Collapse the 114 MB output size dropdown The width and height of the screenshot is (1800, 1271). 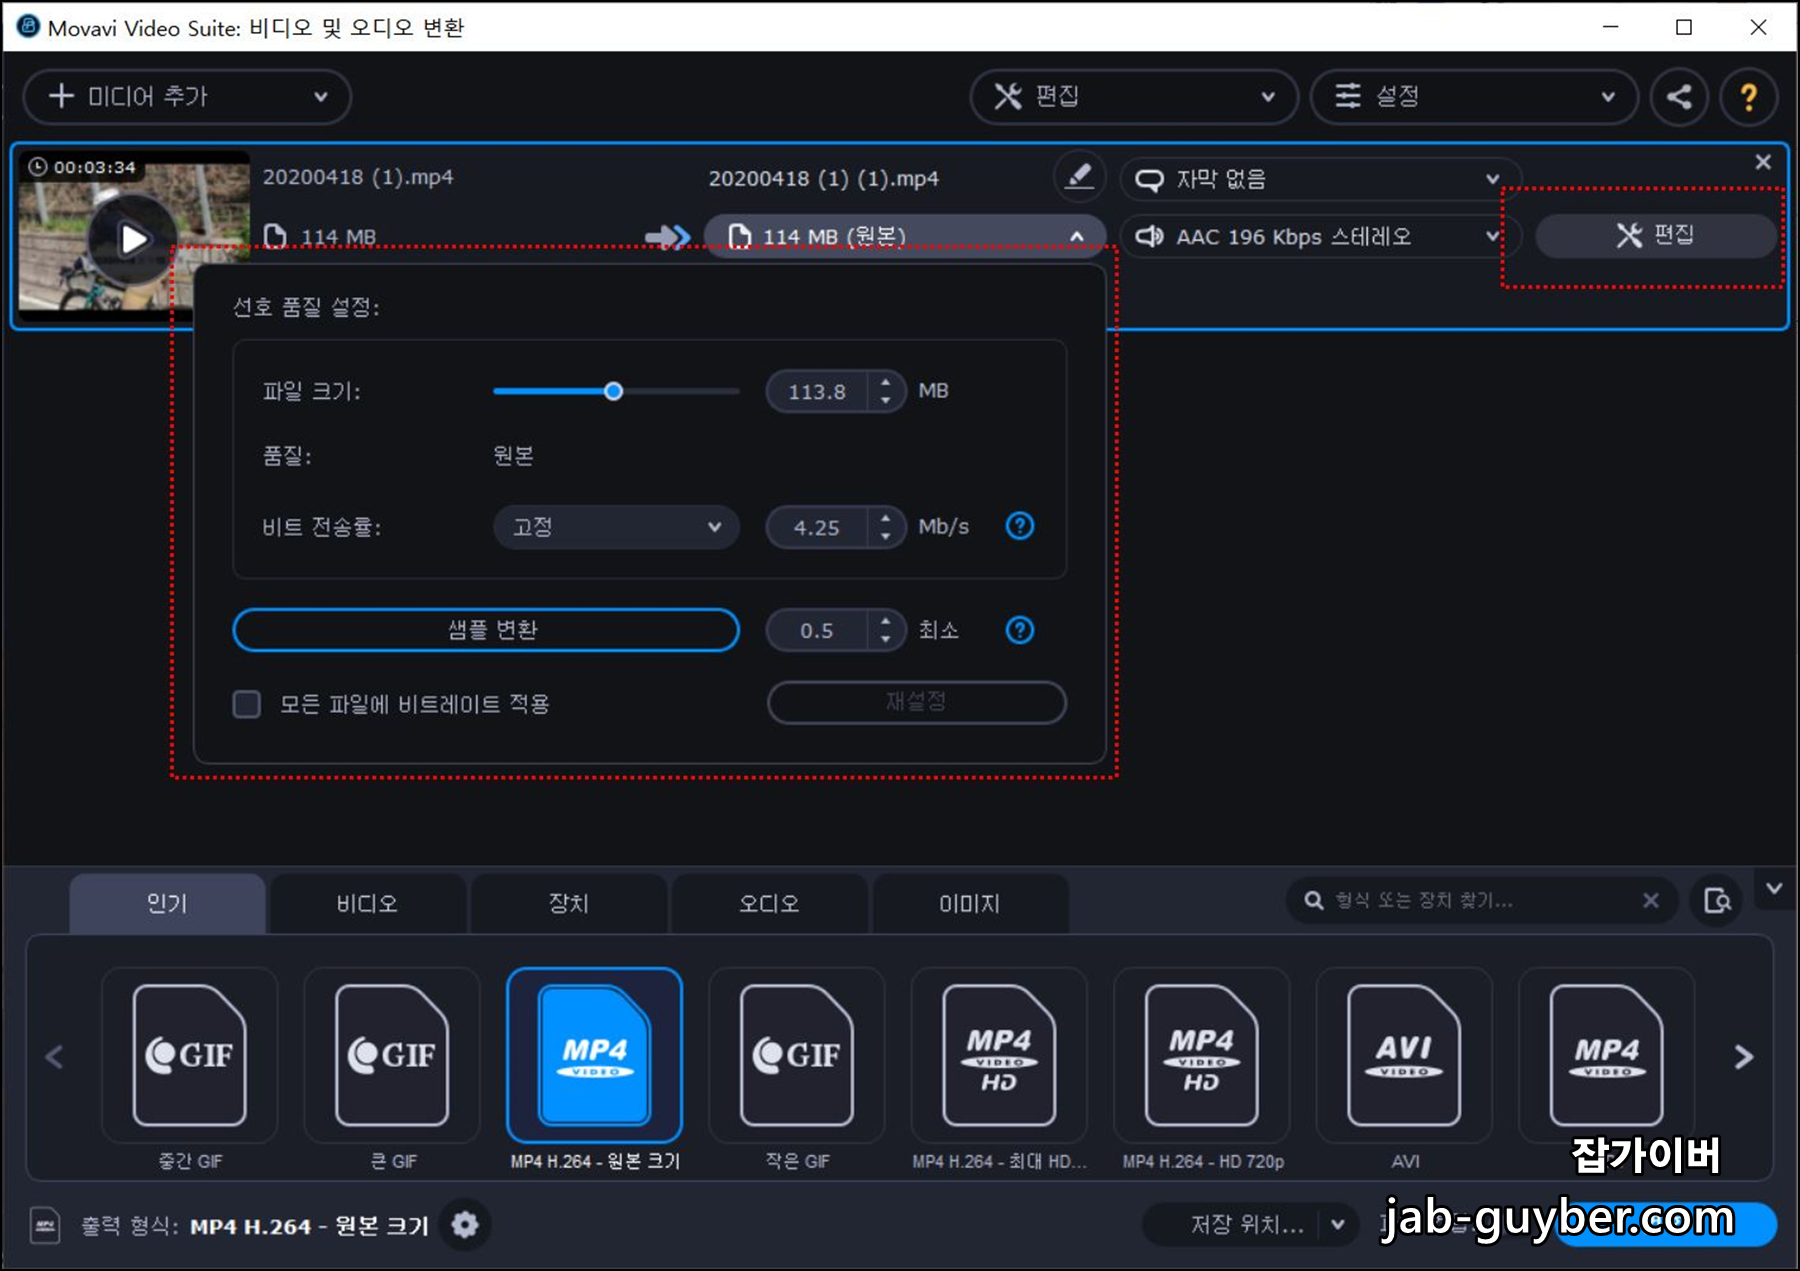click(x=905, y=237)
